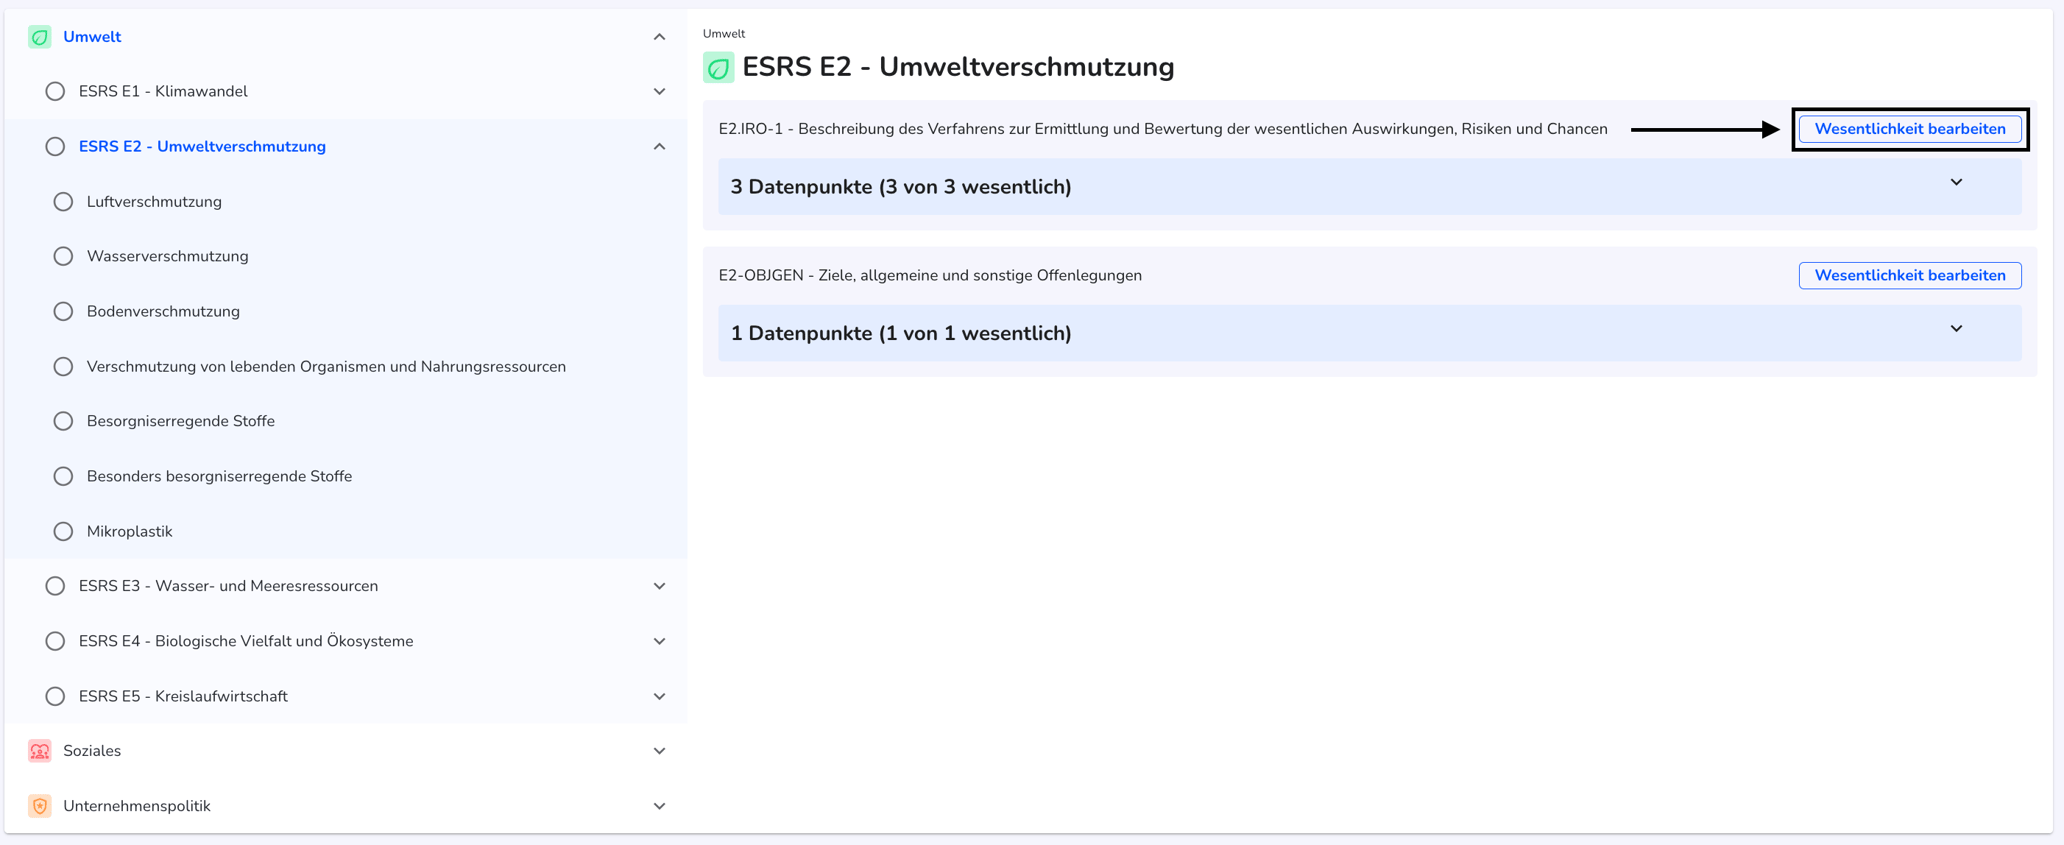Expand ESRS E4 - Biologische Vielfalt chevron
This screenshot has height=845, width=2064.
tap(659, 641)
